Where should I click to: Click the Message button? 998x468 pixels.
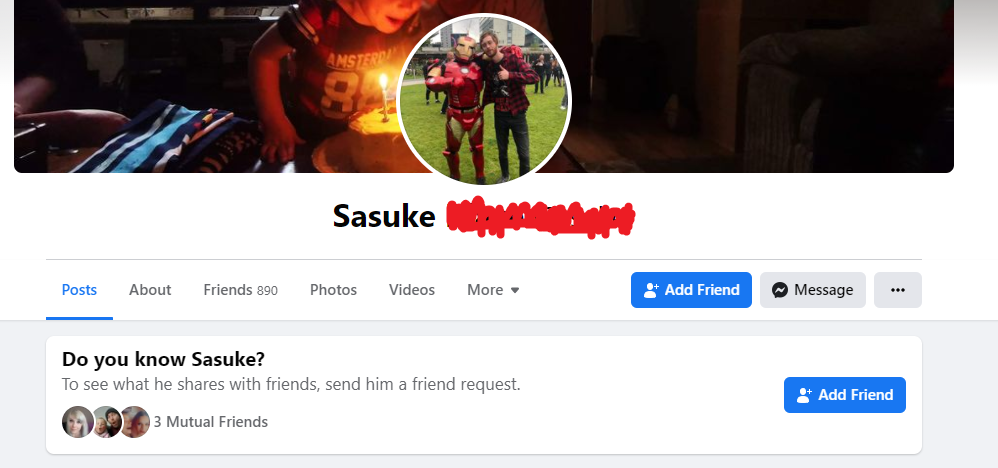[813, 290]
